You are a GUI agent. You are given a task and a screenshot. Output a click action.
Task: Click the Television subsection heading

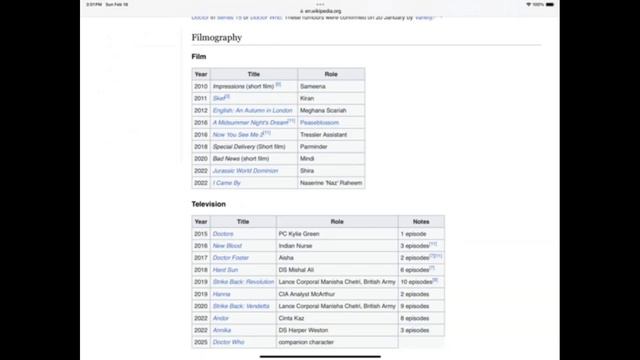click(209, 204)
